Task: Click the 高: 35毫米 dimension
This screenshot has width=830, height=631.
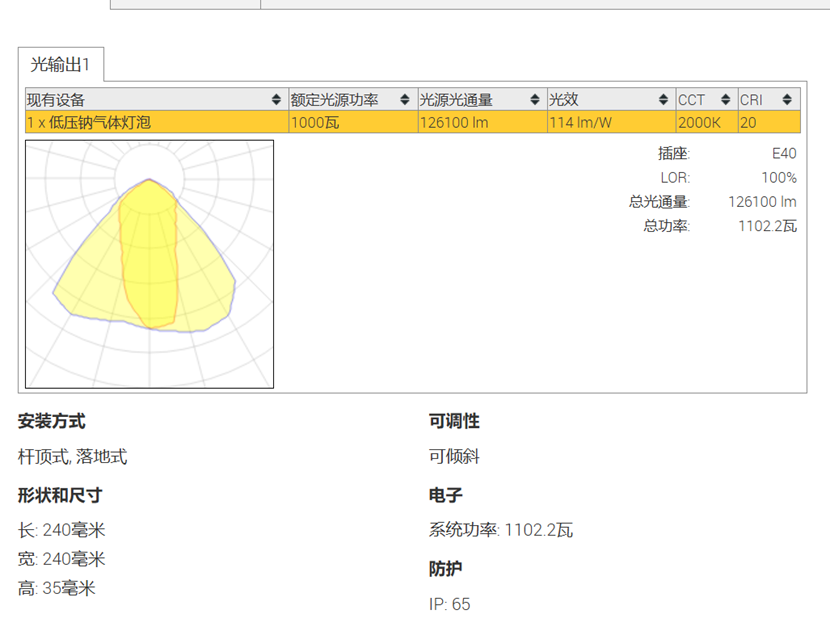Action: click(x=57, y=588)
